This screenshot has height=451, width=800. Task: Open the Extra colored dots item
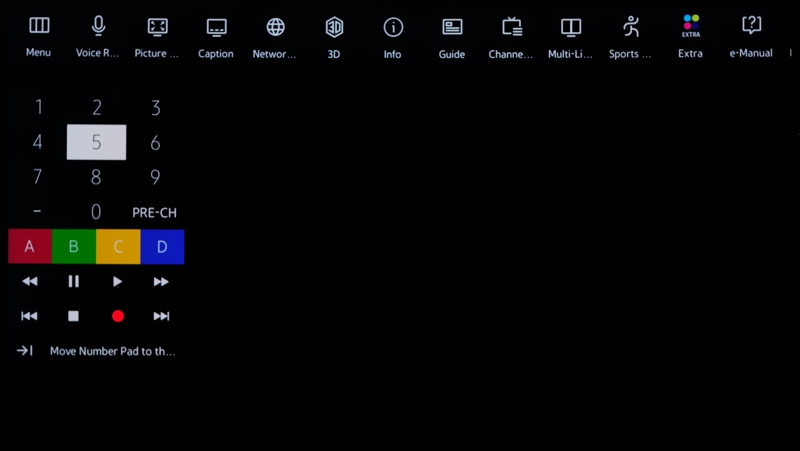pos(690,27)
